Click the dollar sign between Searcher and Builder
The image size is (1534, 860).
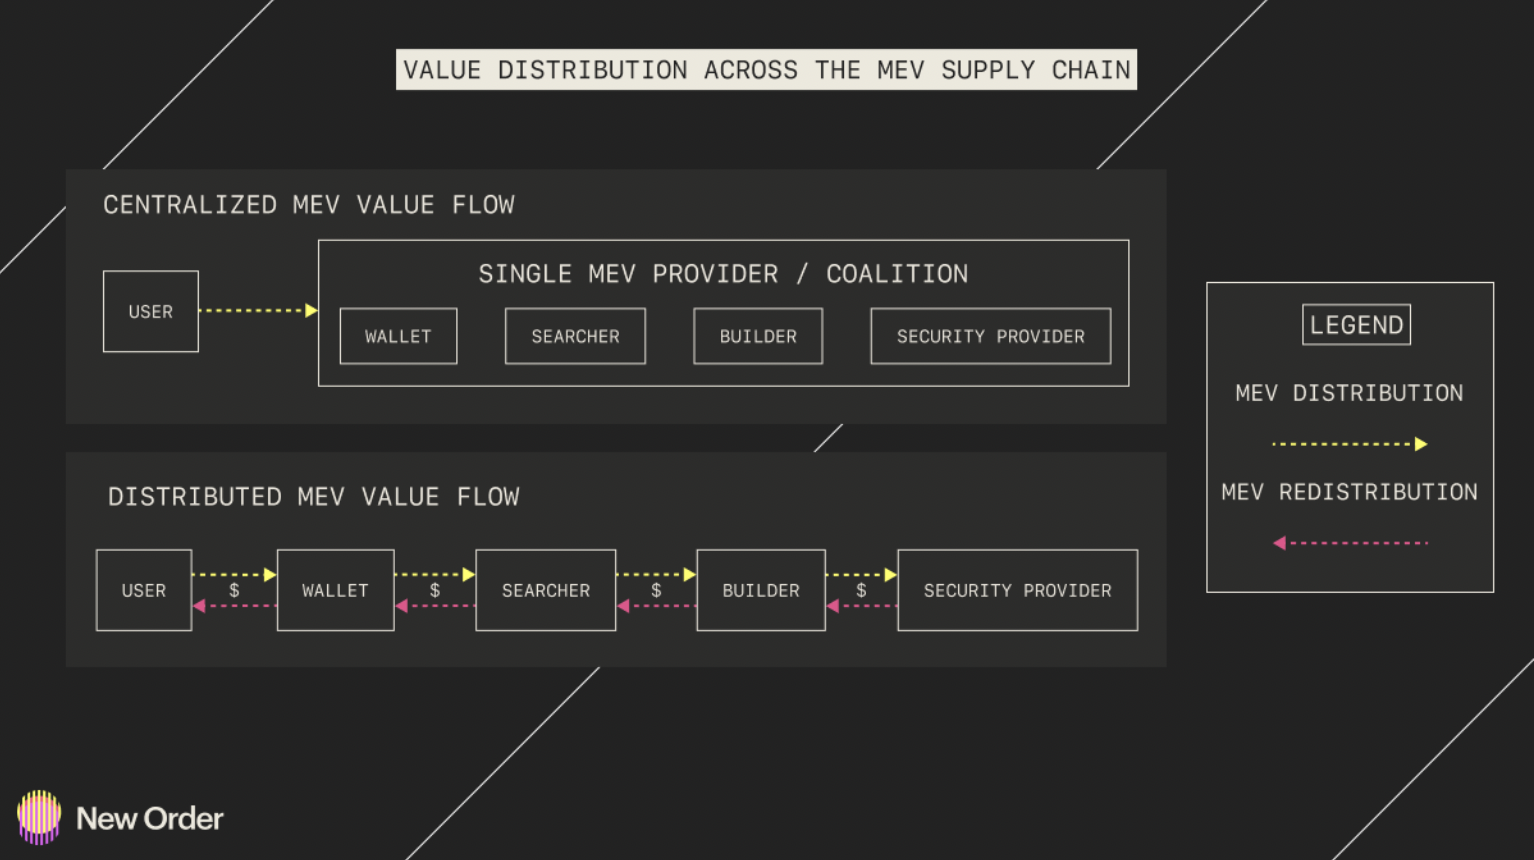[x=656, y=590]
